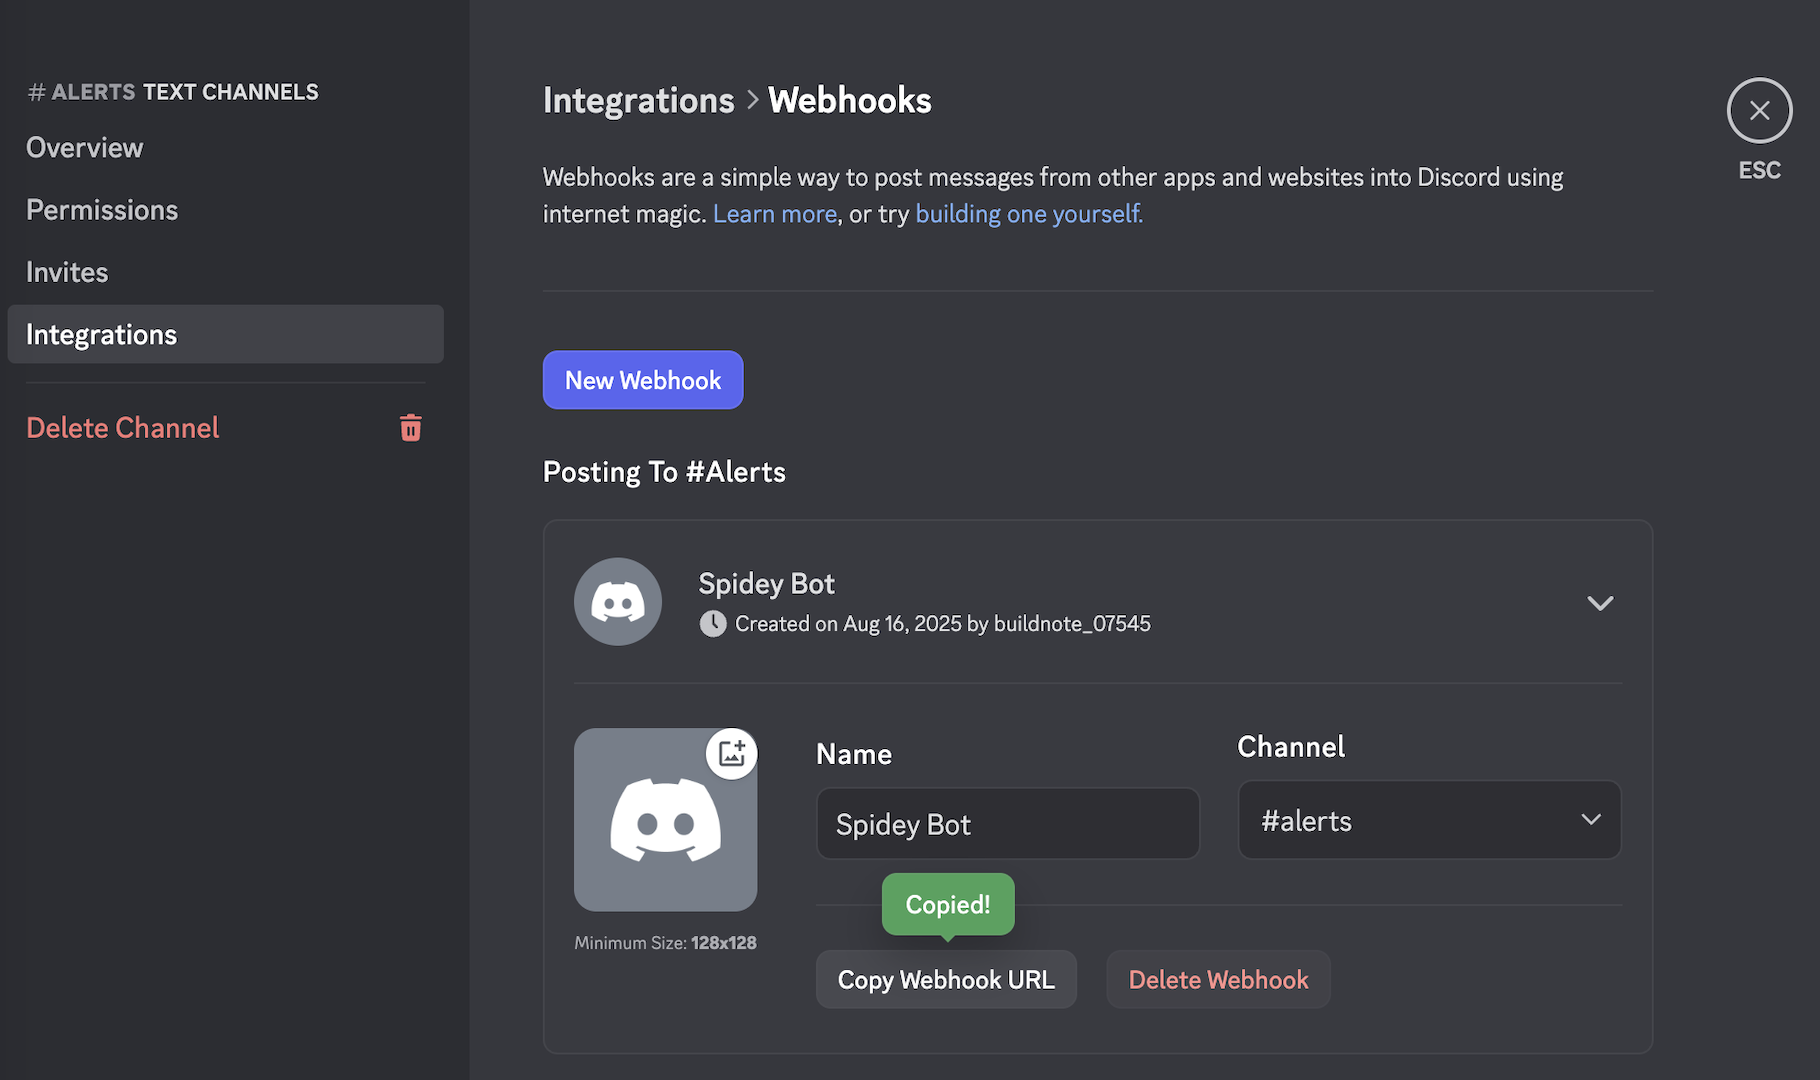Viewport: 1820px width, 1080px height.
Task: Click the # ALERTS TEXT CHANNELS header
Action: pyautogui.click(x=173, y=92)
